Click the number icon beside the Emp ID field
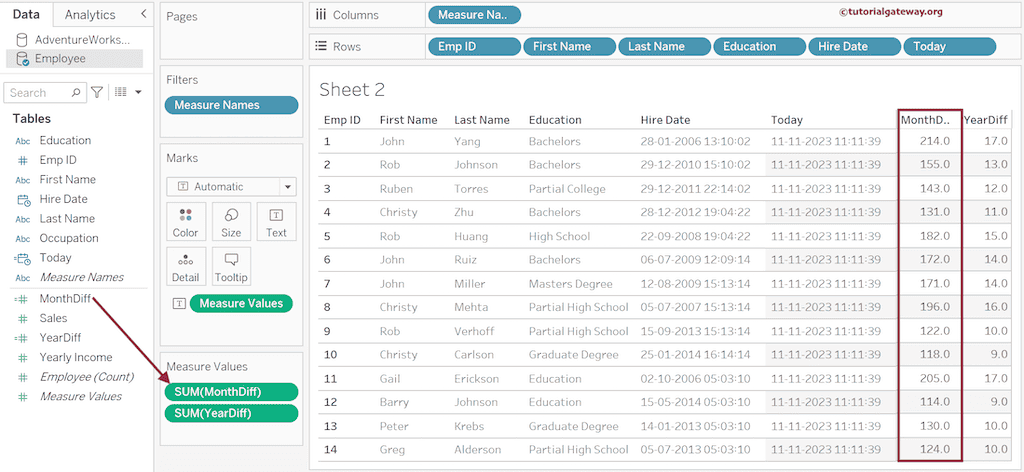The height and width of the screenshot is (472, 1024). (x=22, y=160)
